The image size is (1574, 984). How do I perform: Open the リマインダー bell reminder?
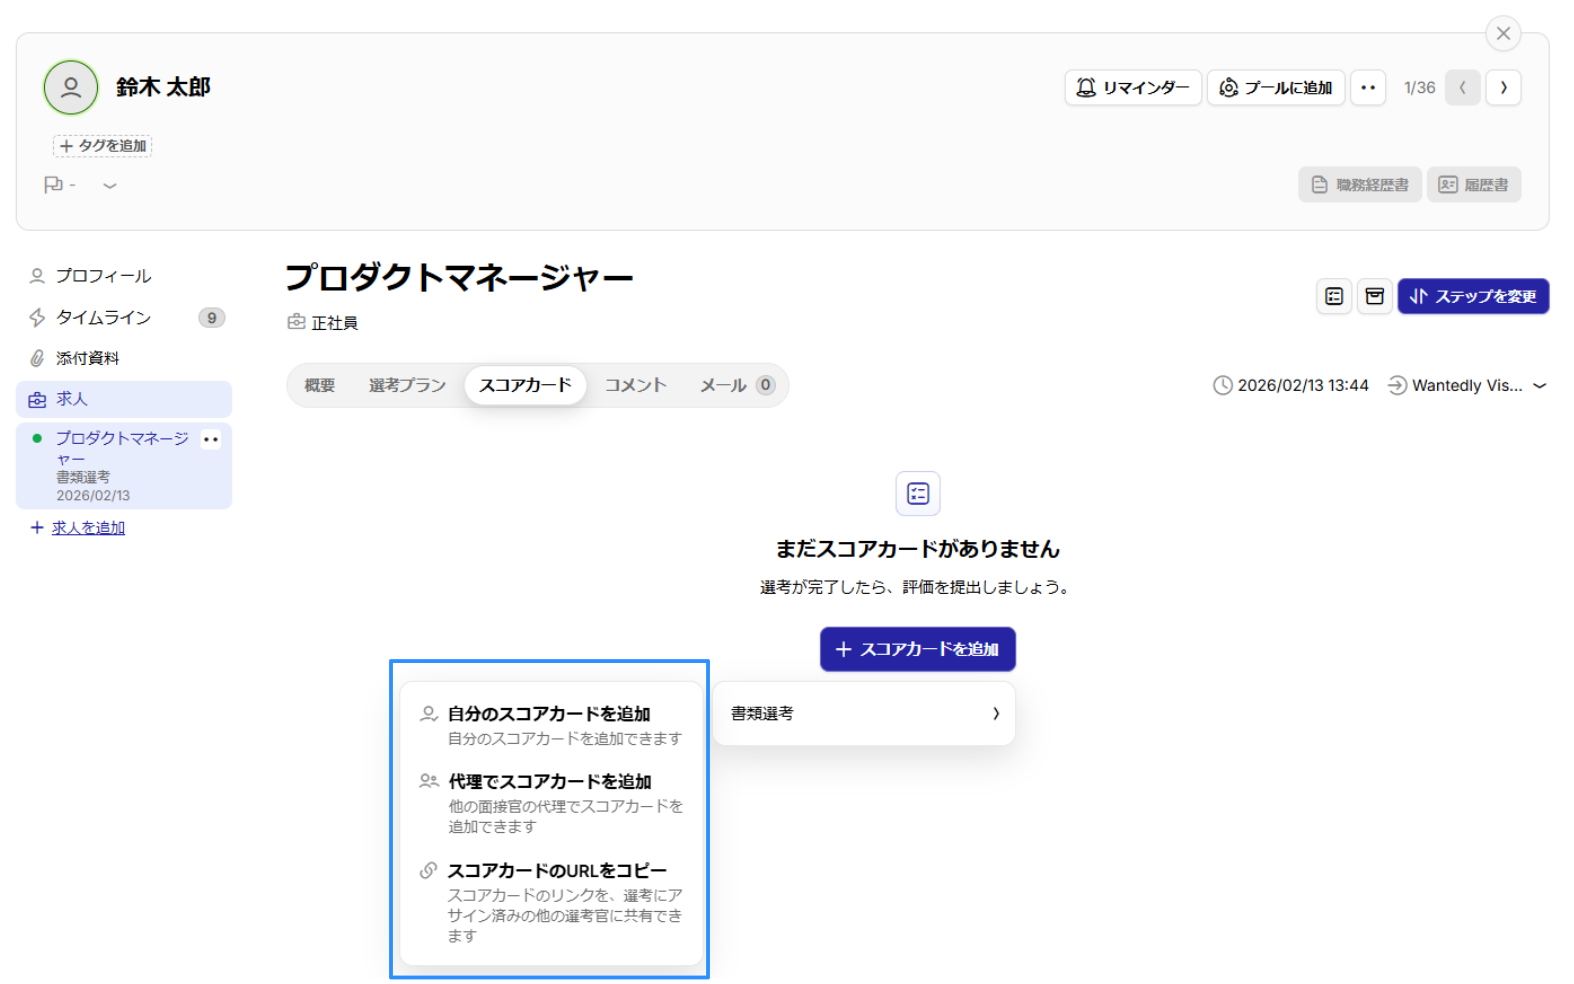tap(1132, 88)
